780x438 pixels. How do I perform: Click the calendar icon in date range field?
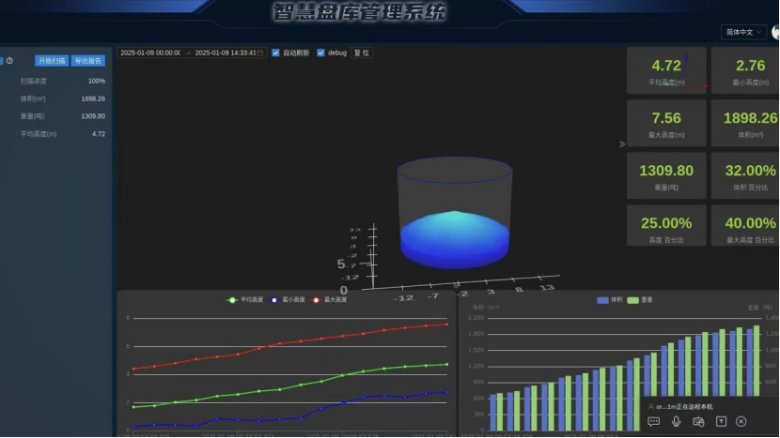(261, 52)
